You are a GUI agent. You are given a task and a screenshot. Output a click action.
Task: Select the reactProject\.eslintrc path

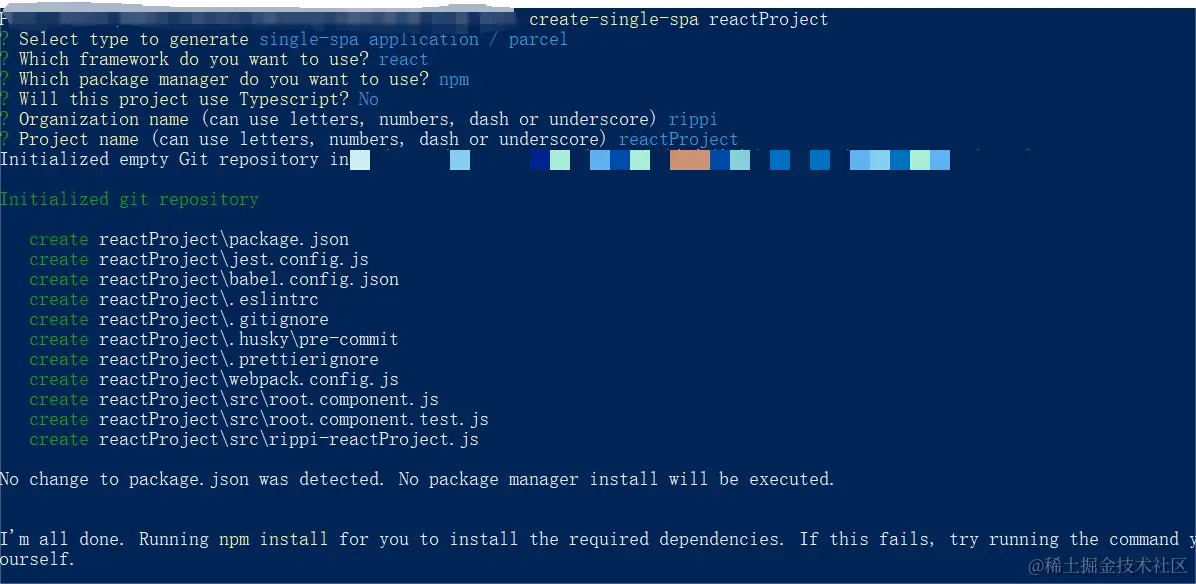tap(209, 300)
